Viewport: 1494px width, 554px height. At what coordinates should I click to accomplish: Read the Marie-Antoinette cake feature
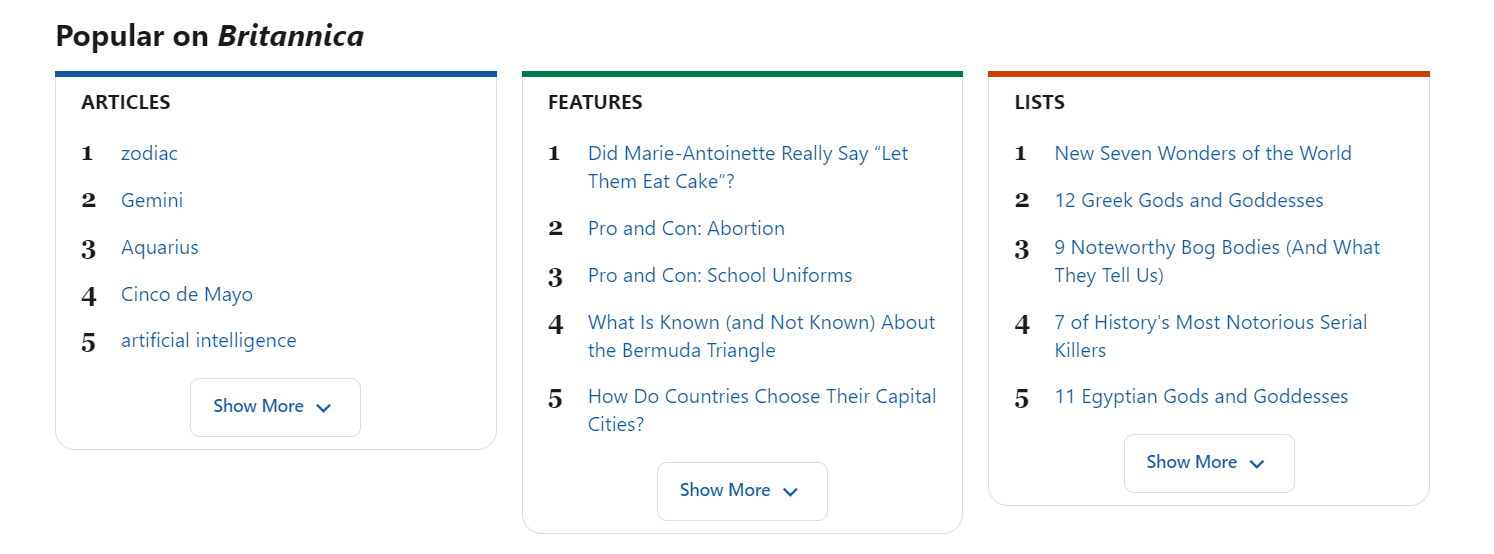coord(747,167)
